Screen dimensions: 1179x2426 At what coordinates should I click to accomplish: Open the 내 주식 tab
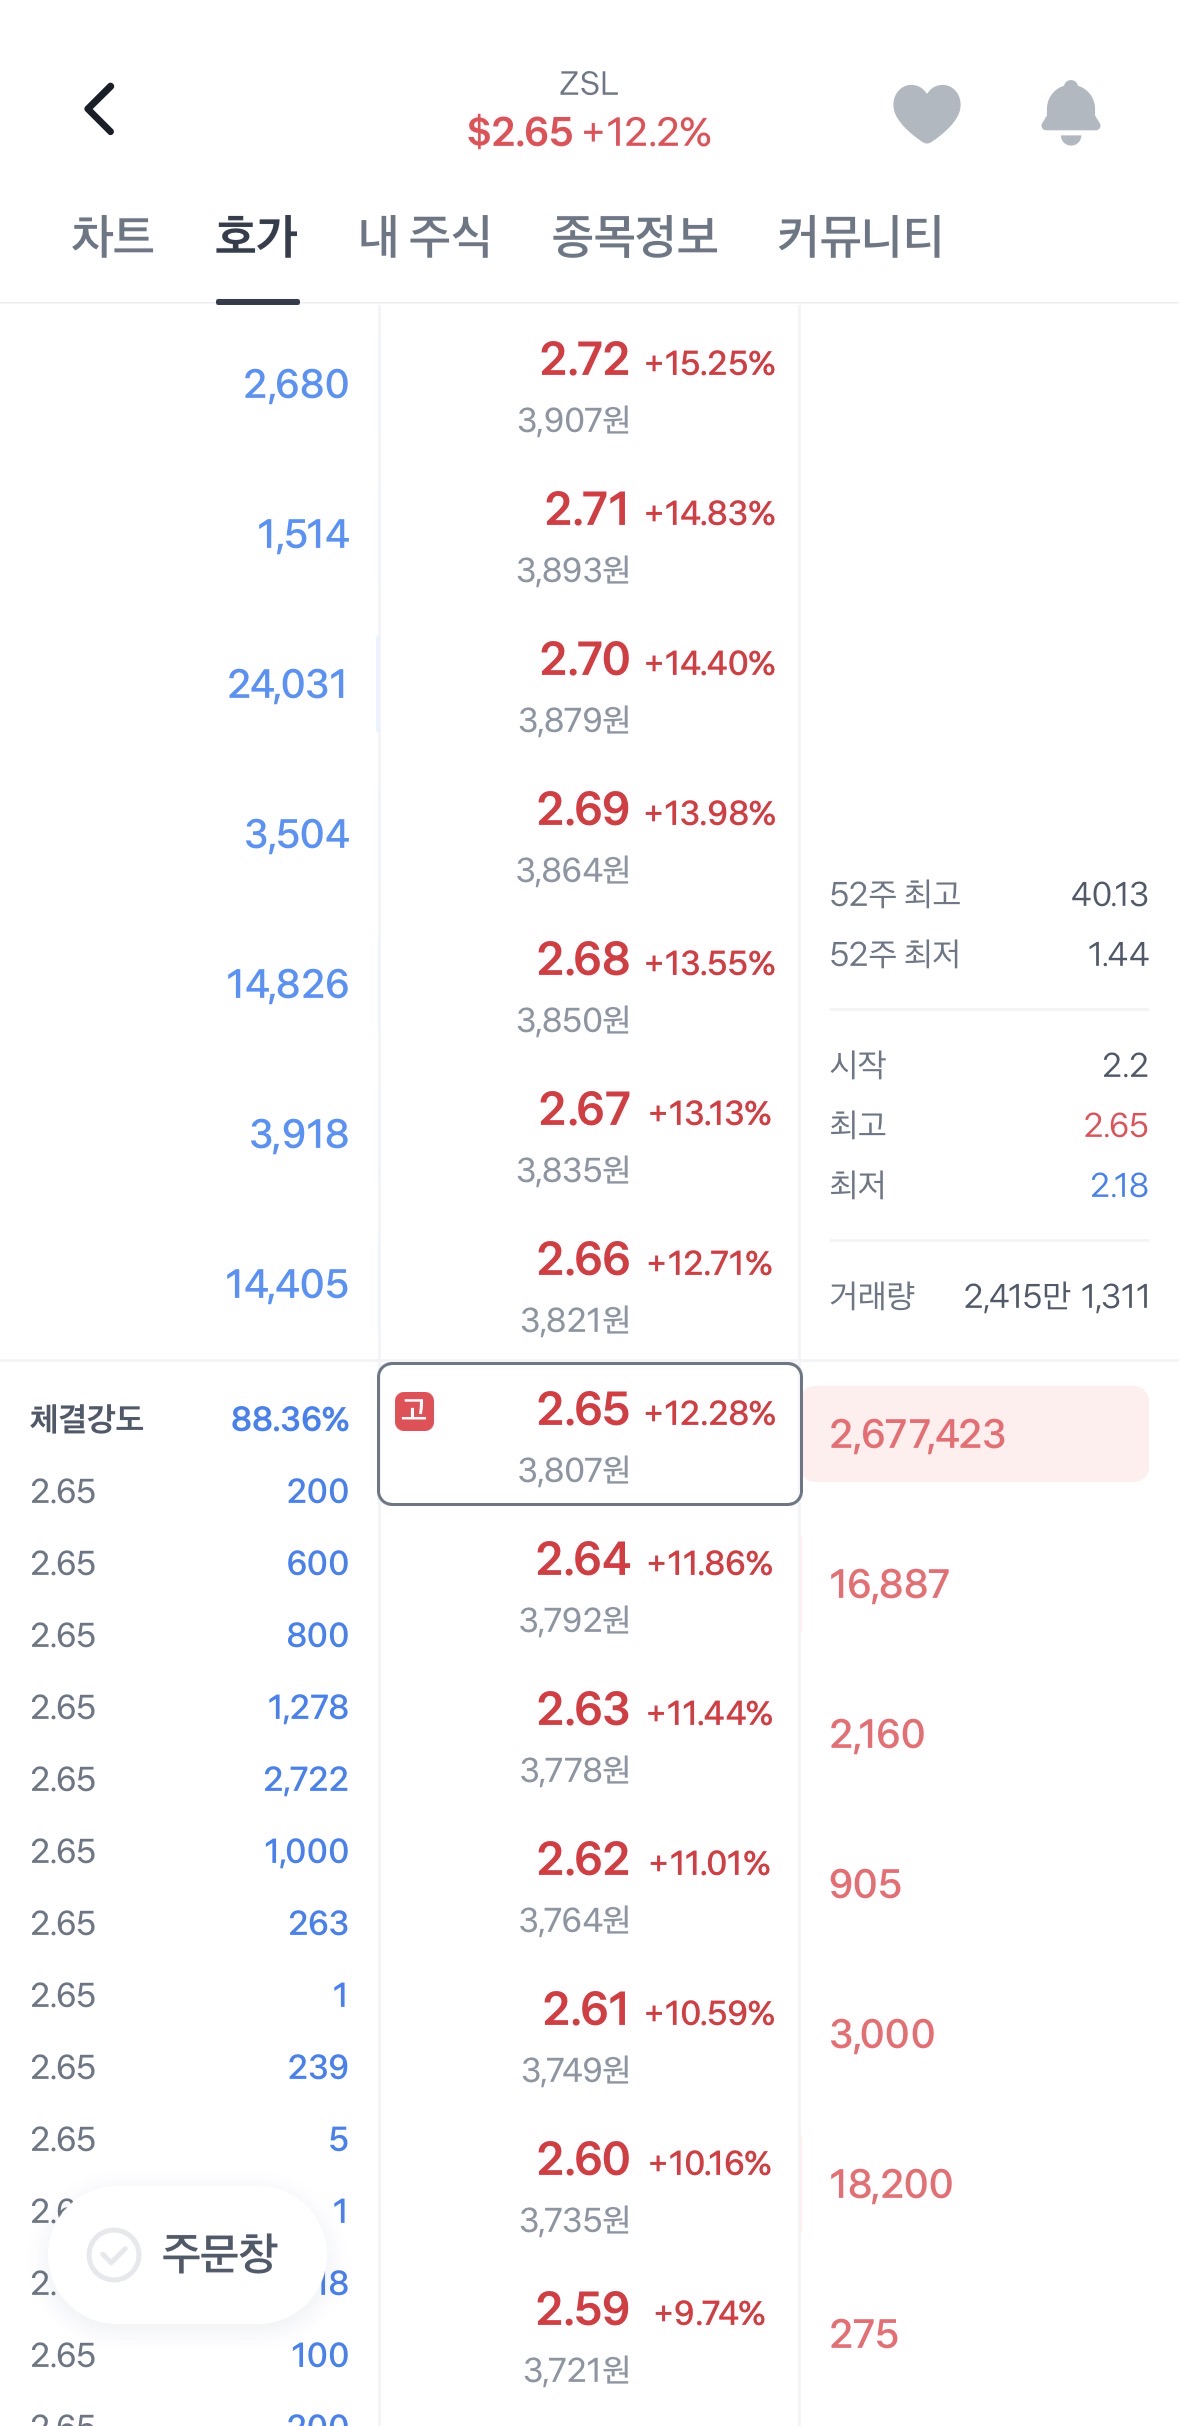click(x=424, y=237)
